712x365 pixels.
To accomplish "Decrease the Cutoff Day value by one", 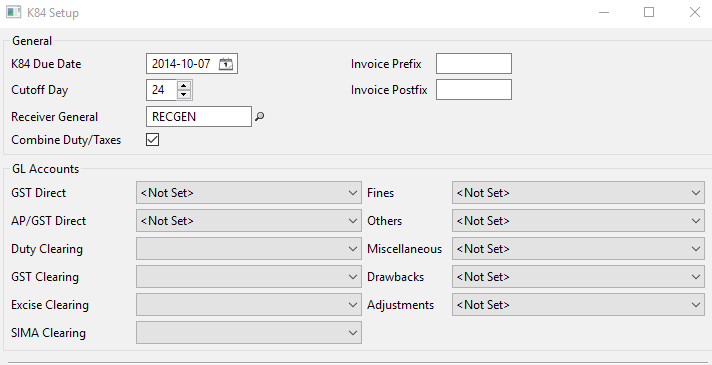I will (x=183, y=94).
